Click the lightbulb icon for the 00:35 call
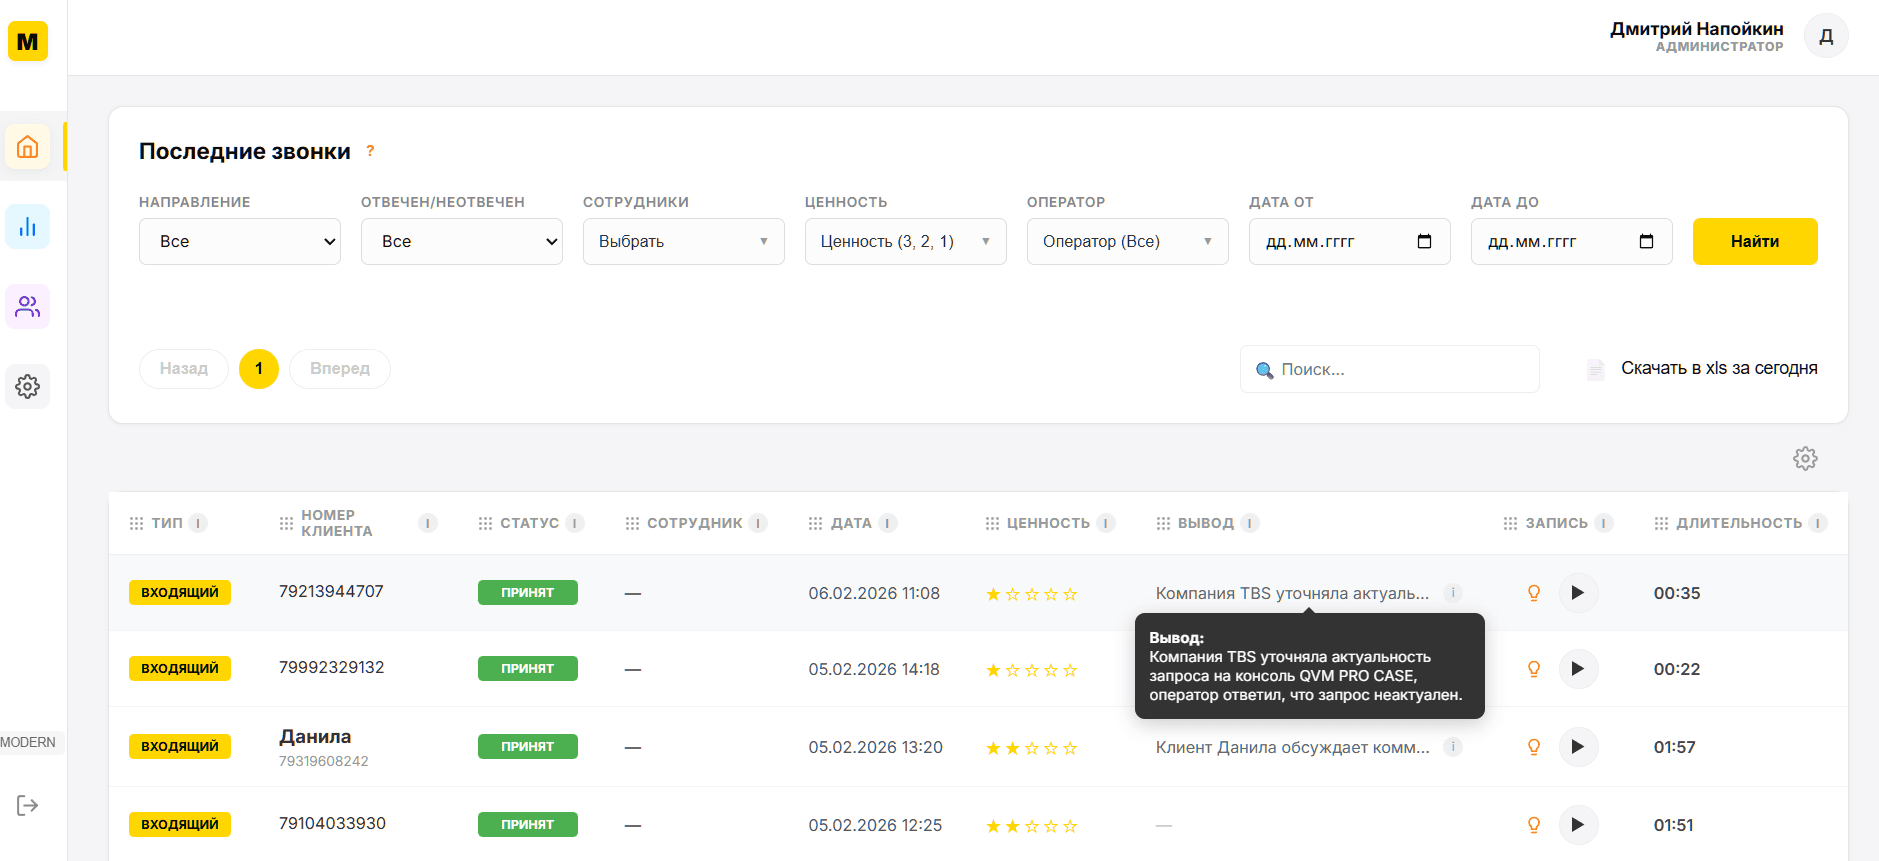This screenshot has width=1879, height=861. pos(1534,593)
